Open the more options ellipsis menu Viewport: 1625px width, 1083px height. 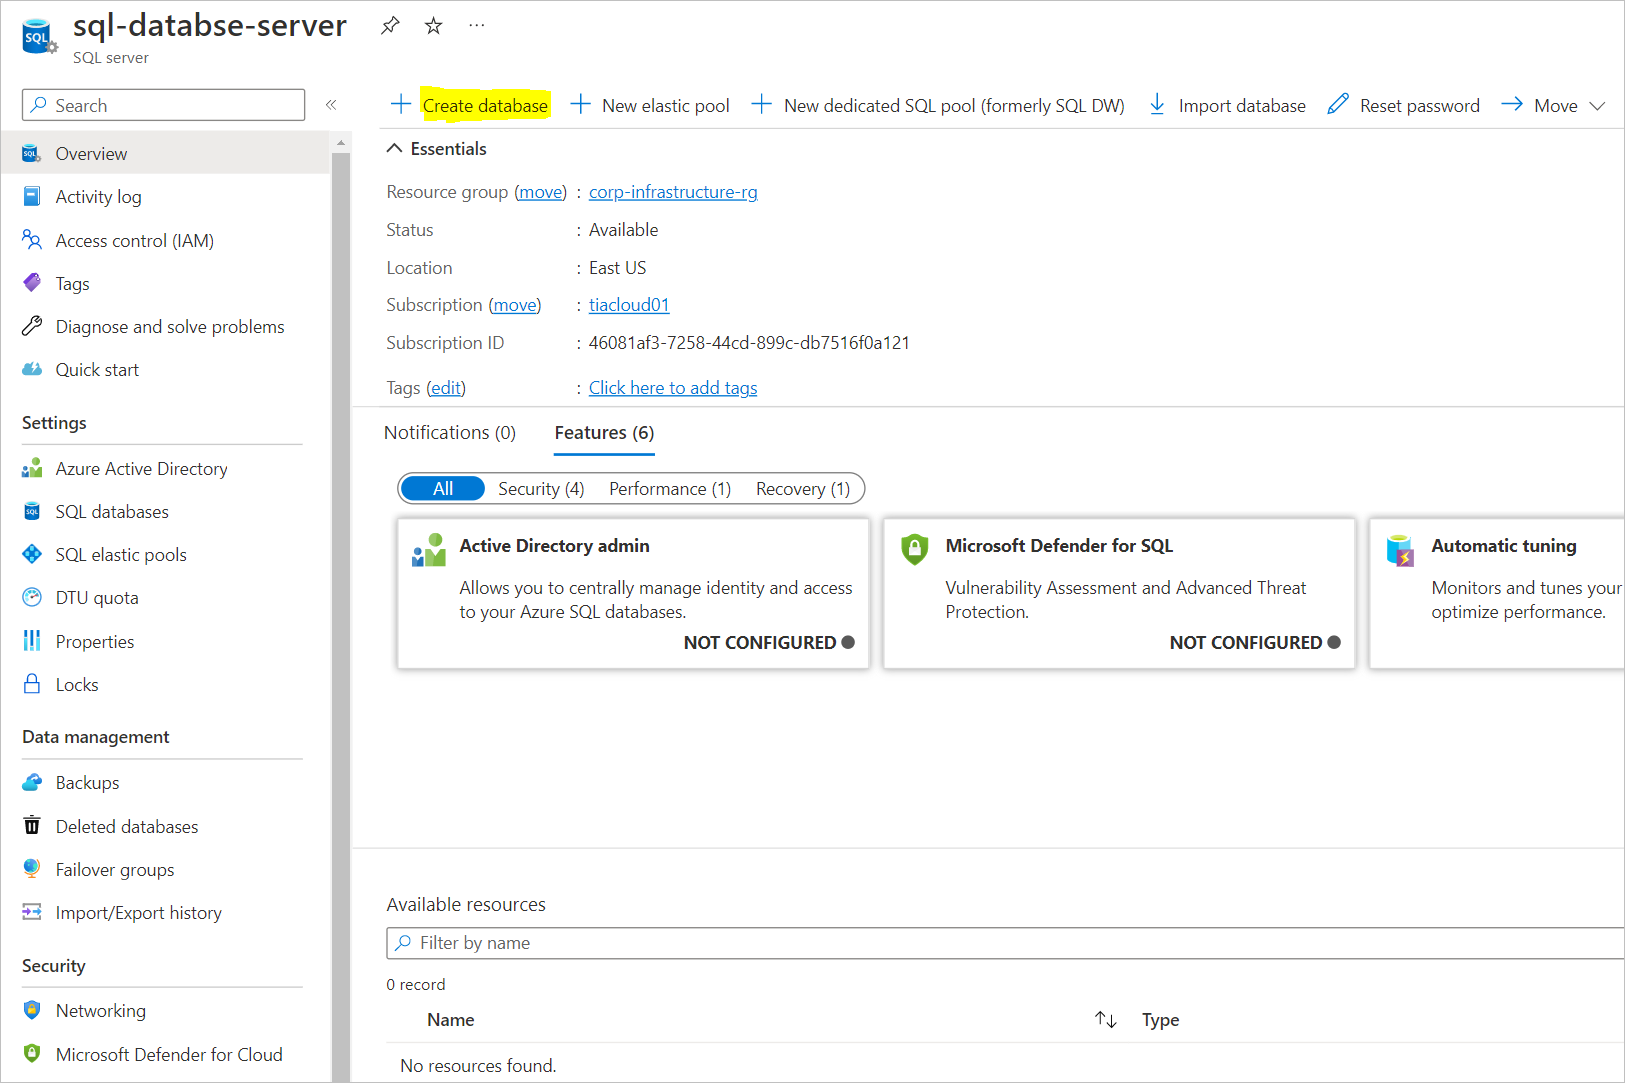coord(477,26)
